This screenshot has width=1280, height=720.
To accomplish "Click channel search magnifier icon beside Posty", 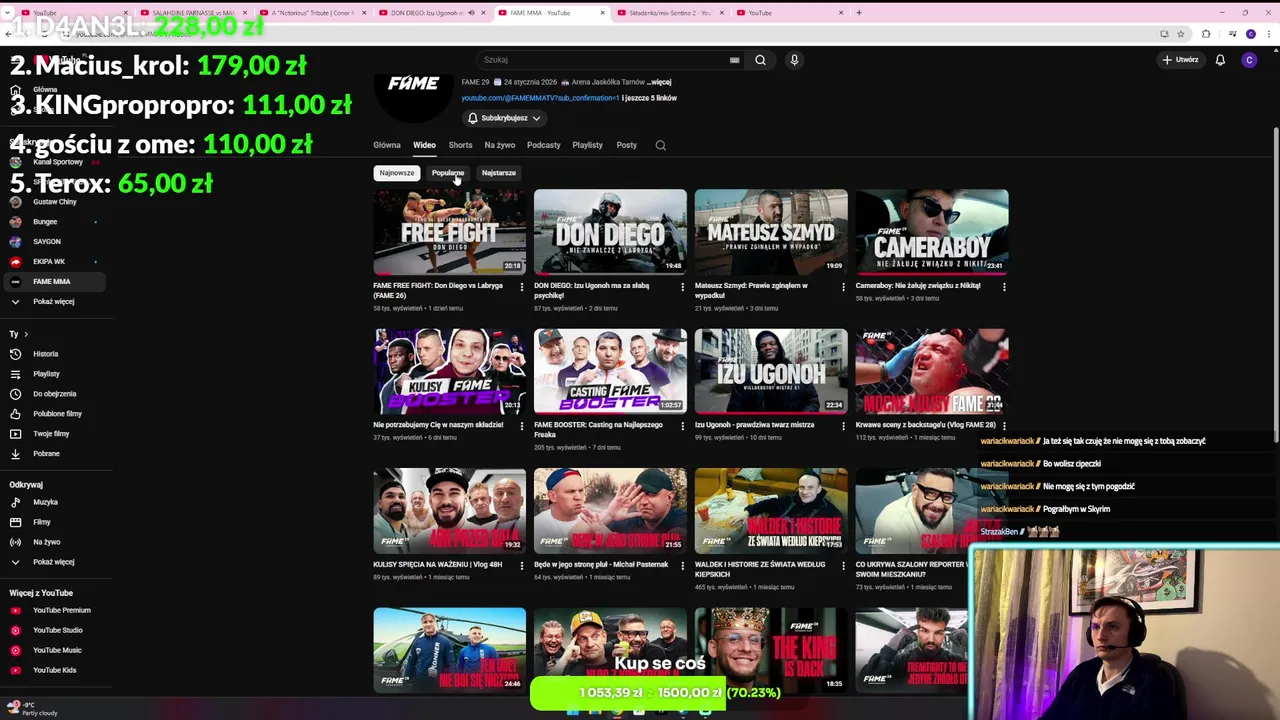I will point(660,145).
